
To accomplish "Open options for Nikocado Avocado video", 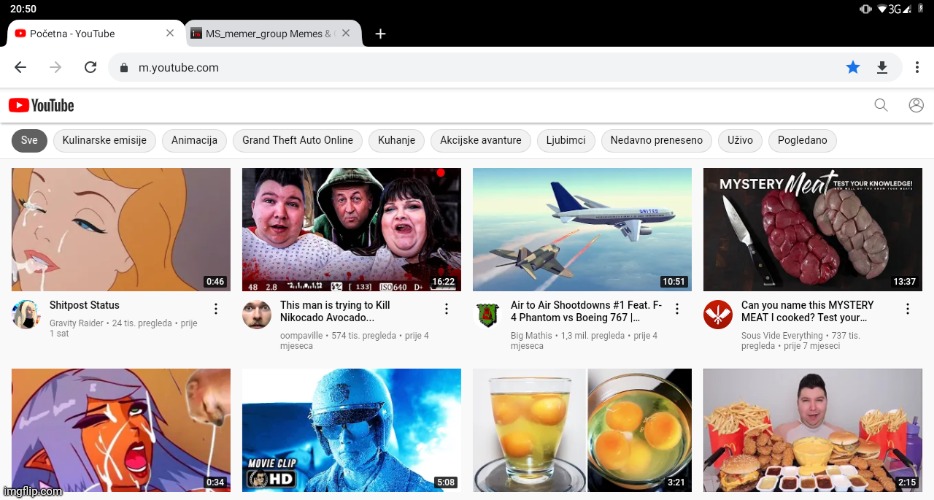I will 446,308.
